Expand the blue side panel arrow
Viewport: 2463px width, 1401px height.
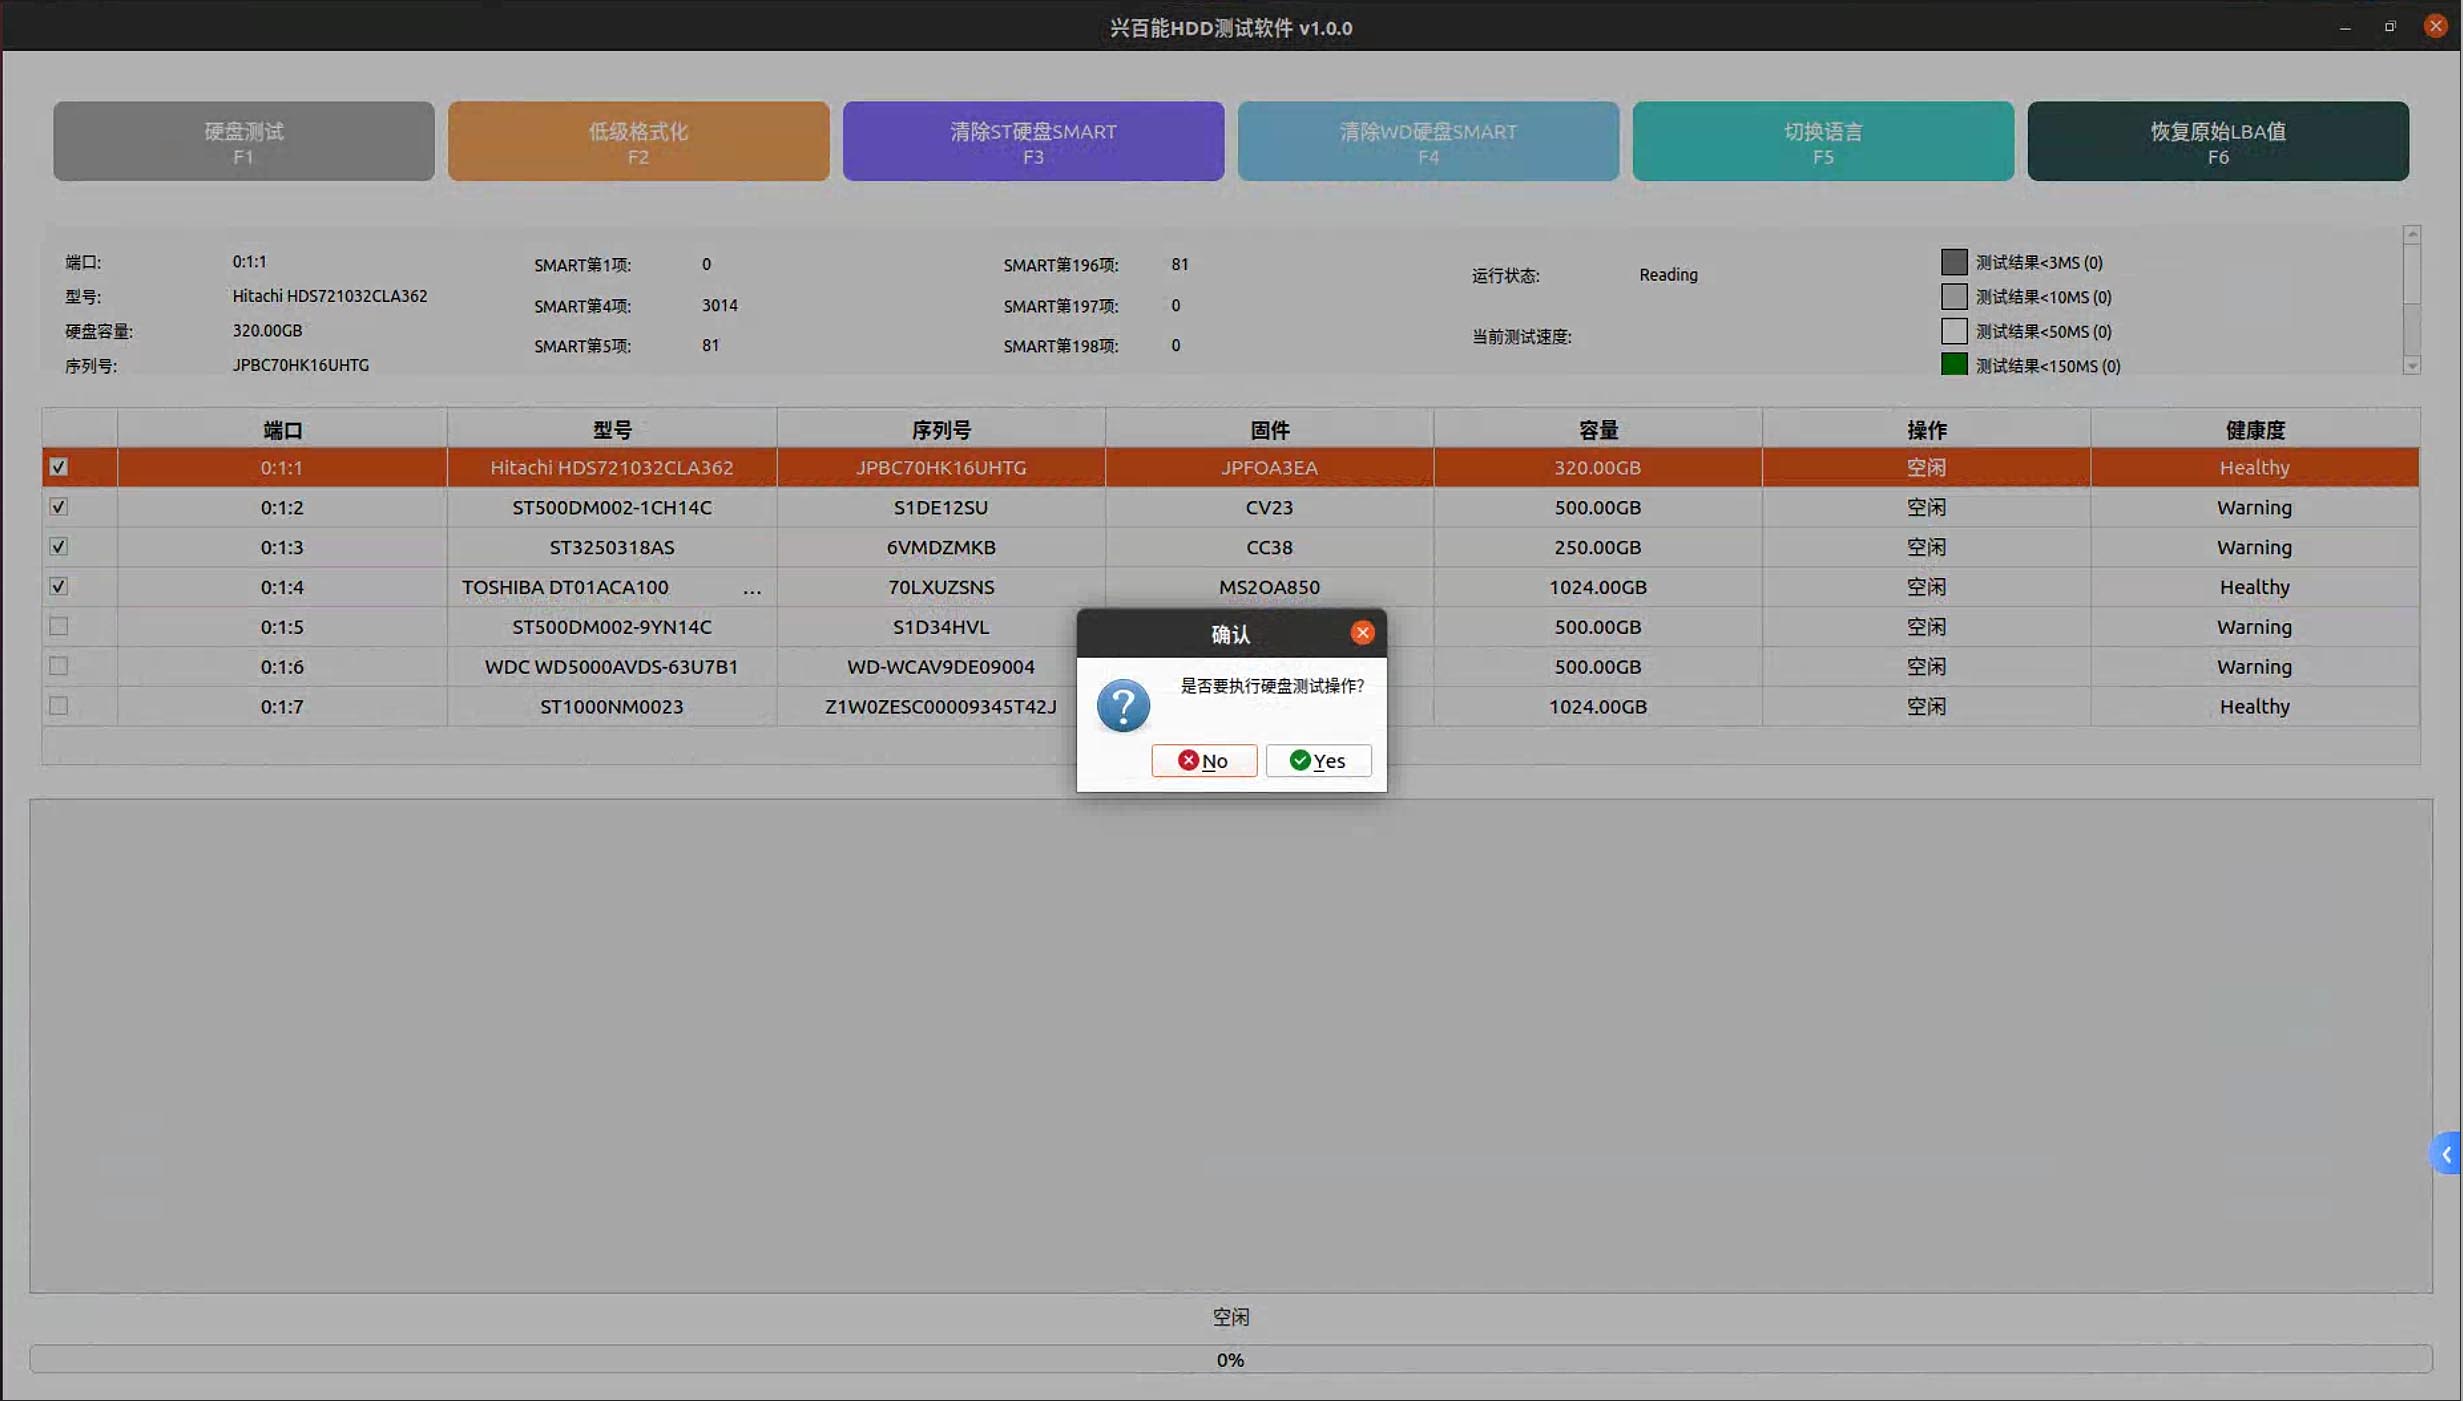[2446, 1155]
